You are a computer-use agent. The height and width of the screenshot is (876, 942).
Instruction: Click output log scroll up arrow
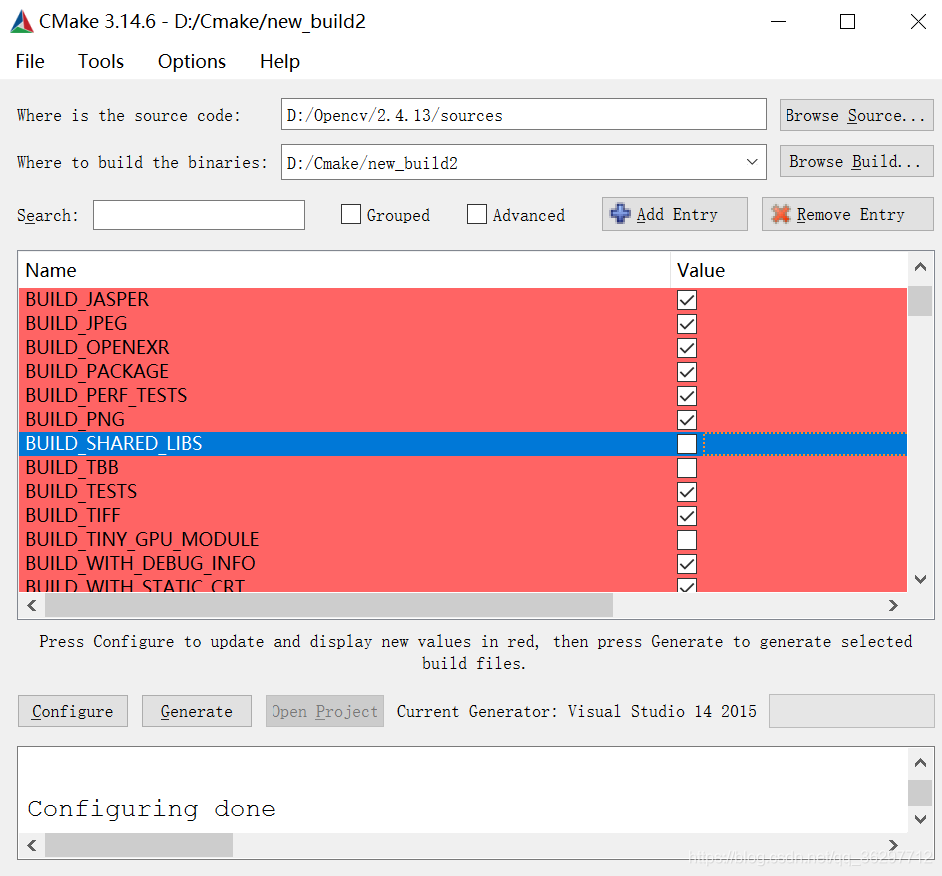click(x=920, y=763)
